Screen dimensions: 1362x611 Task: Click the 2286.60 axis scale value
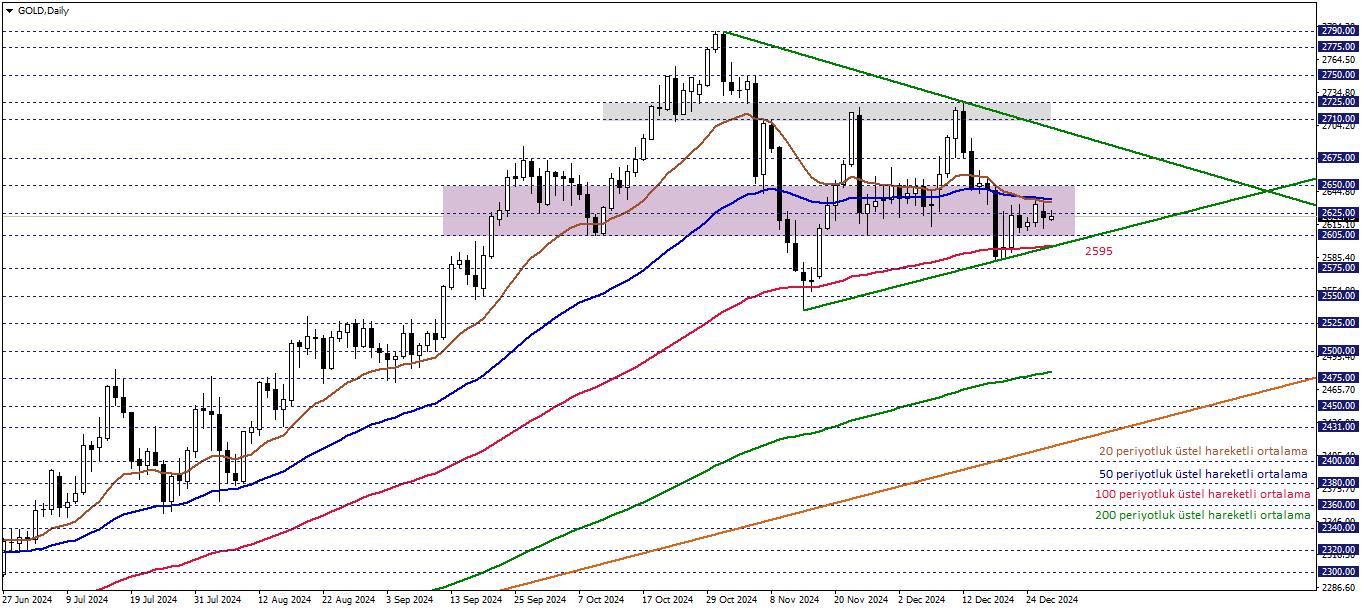coord(1338,590)
